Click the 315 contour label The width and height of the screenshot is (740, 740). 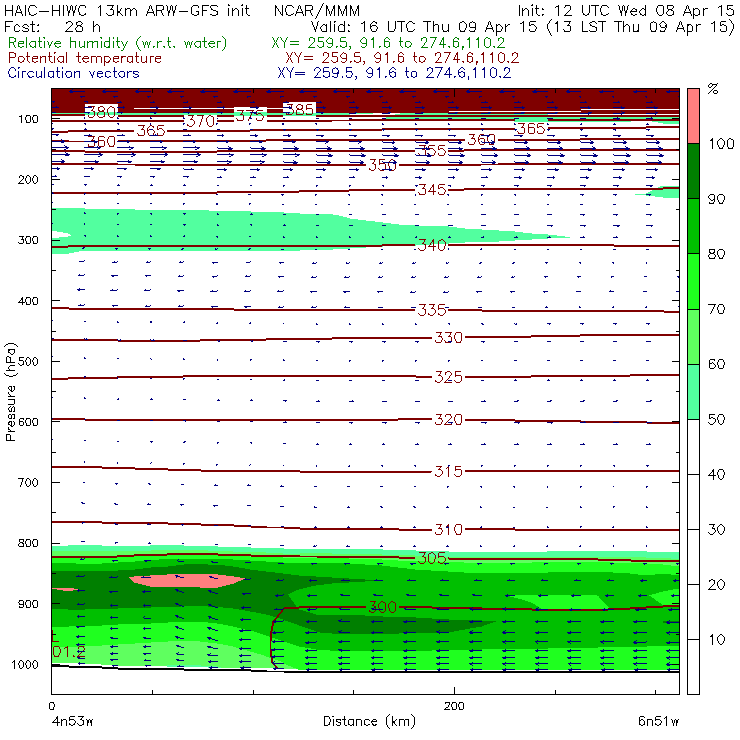(448, 471)
